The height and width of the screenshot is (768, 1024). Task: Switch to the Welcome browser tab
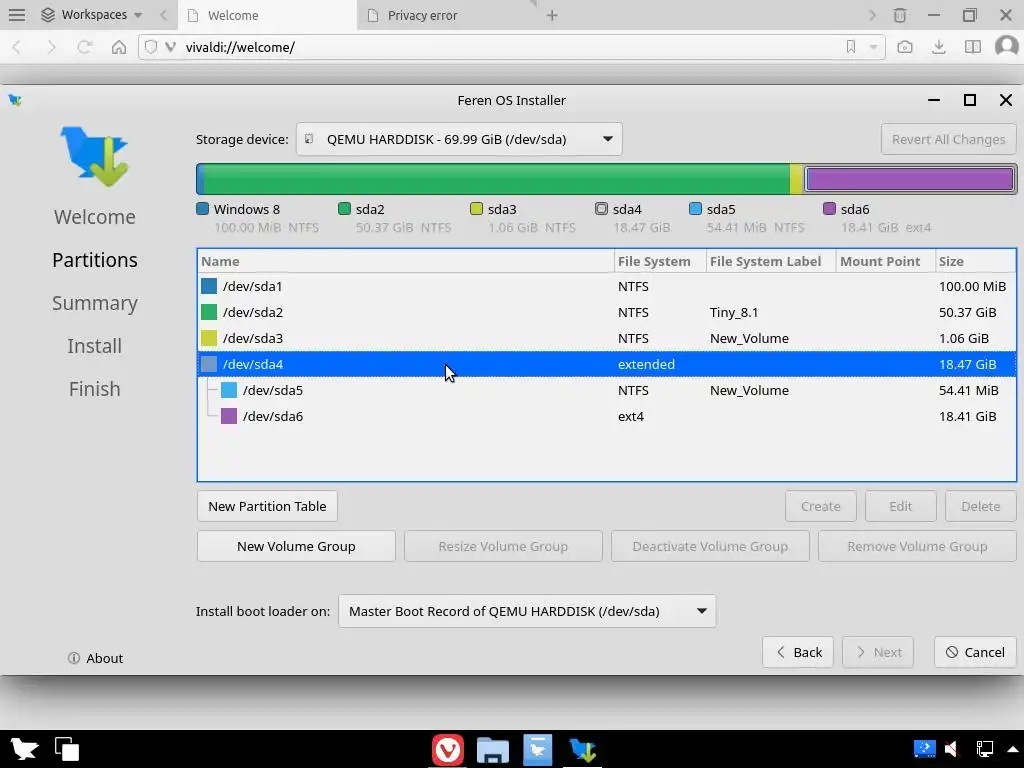(268, 15)
